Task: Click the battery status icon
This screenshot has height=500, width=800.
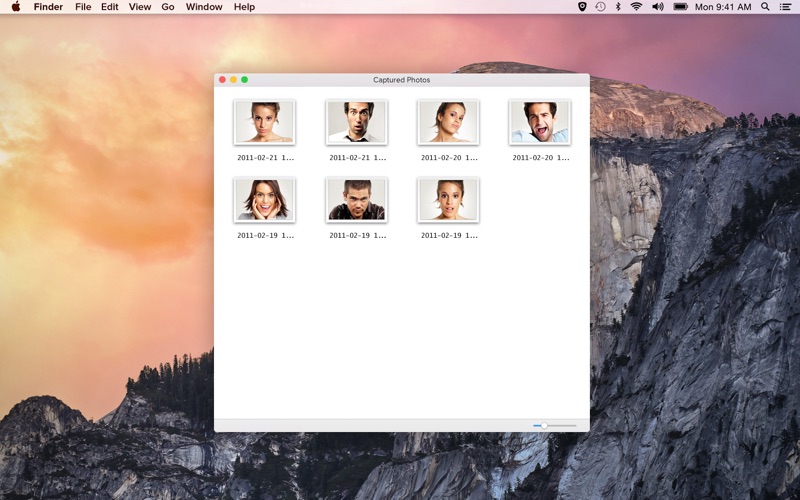Action: tap(680, 7)
